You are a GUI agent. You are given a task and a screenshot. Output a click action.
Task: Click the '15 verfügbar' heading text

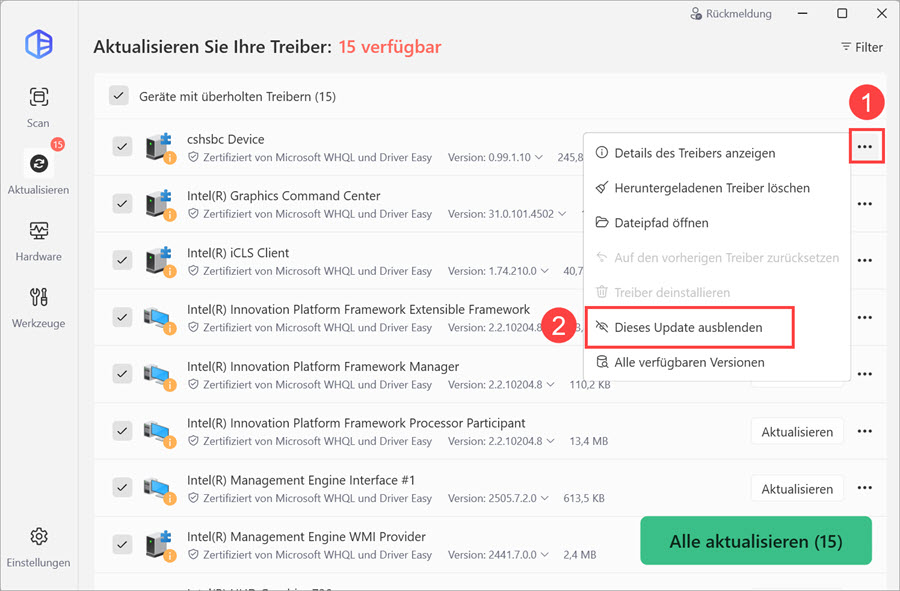(x=390, y=46)
